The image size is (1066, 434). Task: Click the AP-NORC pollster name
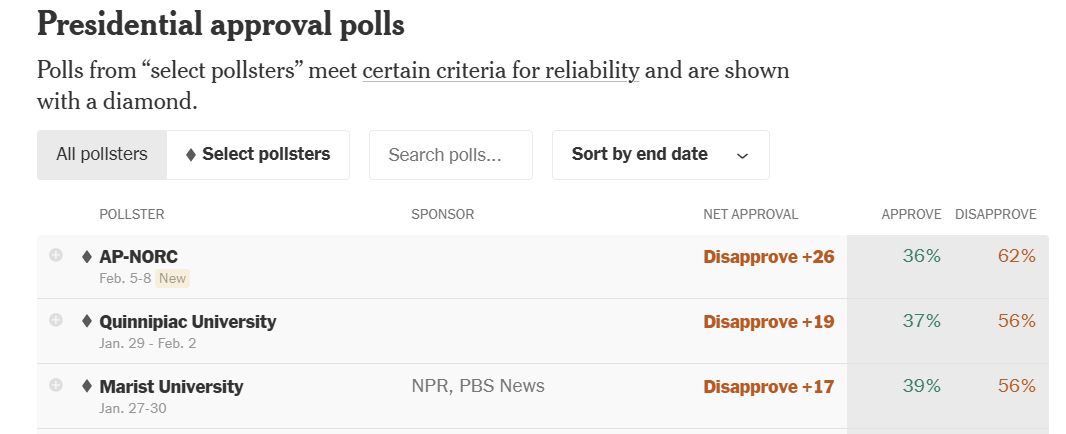pyautogui.click(x=138, y=257)
